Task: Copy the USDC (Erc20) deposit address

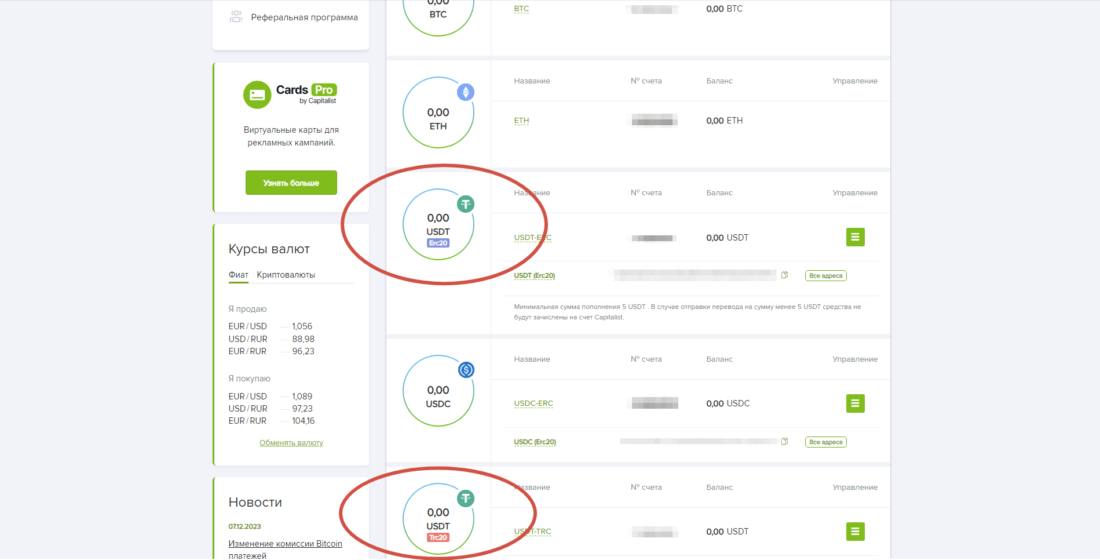Action: pyautogui.click(x=785, y=441)
